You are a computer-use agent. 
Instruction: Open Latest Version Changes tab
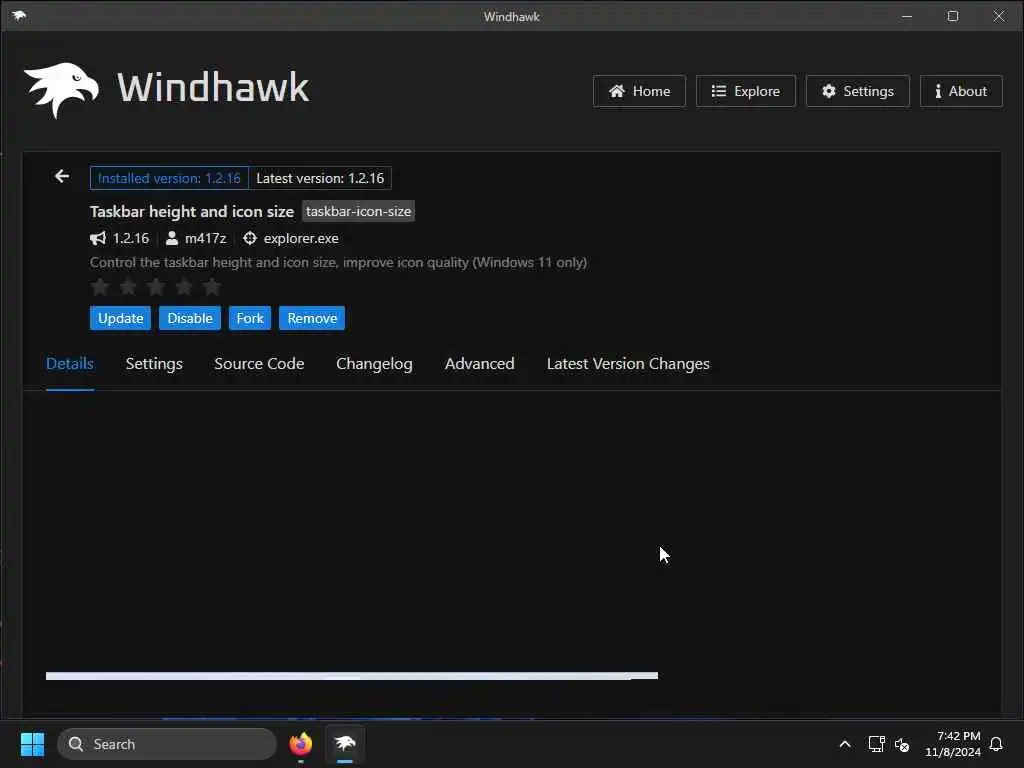coord(628,364)
